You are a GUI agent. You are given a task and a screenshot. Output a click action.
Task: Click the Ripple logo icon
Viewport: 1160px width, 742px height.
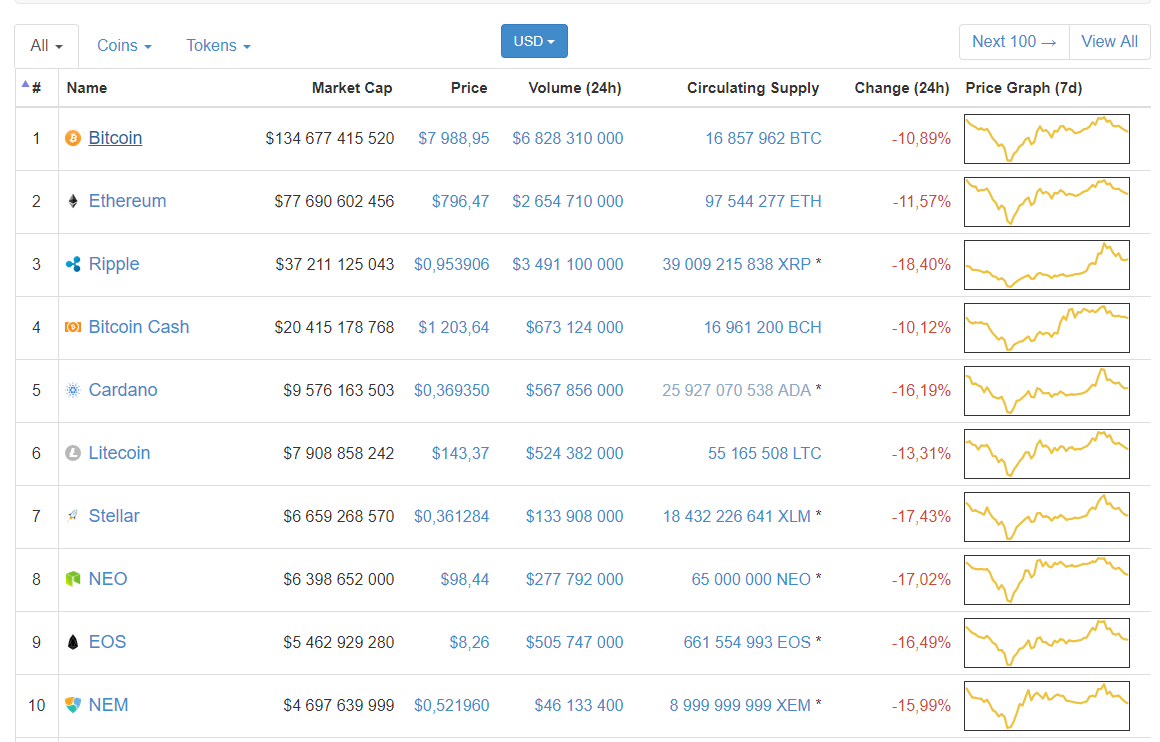tap(72, 264)
